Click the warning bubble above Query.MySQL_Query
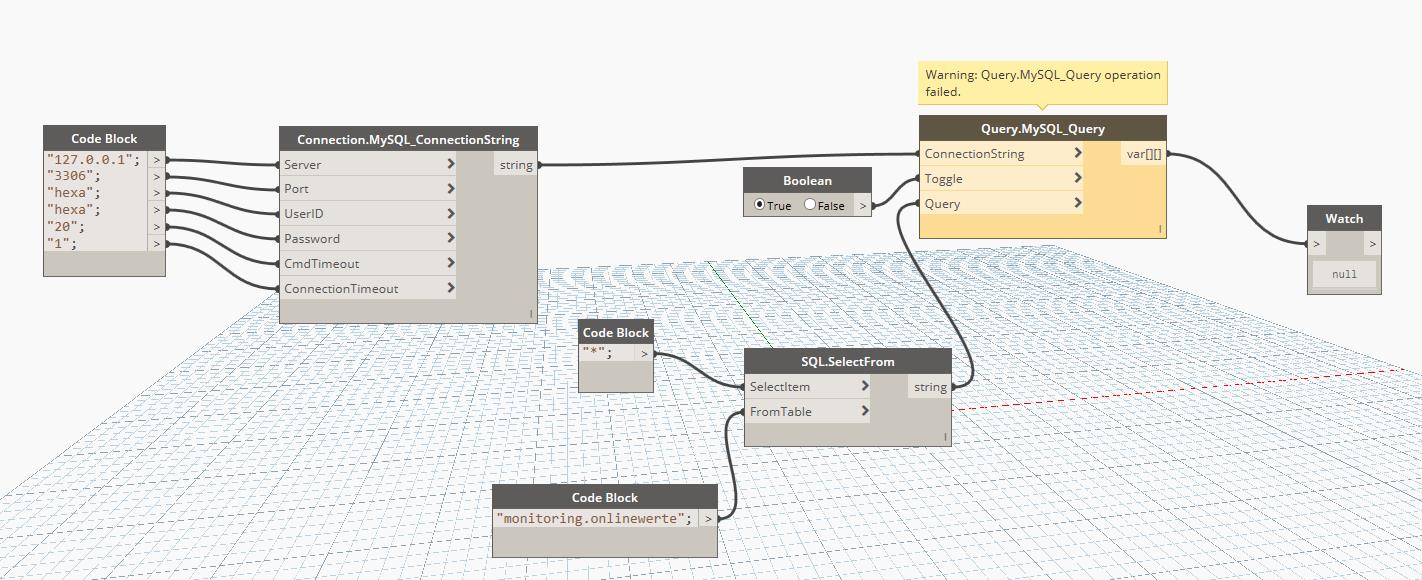The image size is (1422, 580). tap(1042, 83)
